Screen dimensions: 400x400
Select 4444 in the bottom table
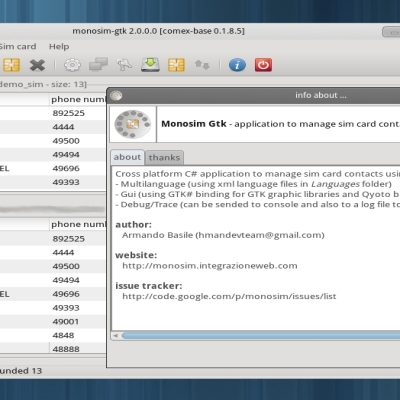63,253
